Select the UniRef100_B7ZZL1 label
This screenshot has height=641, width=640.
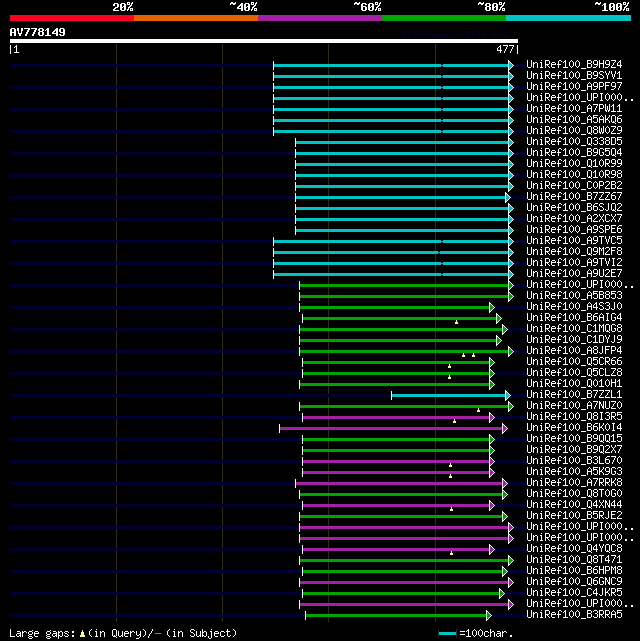coord(574,394)
